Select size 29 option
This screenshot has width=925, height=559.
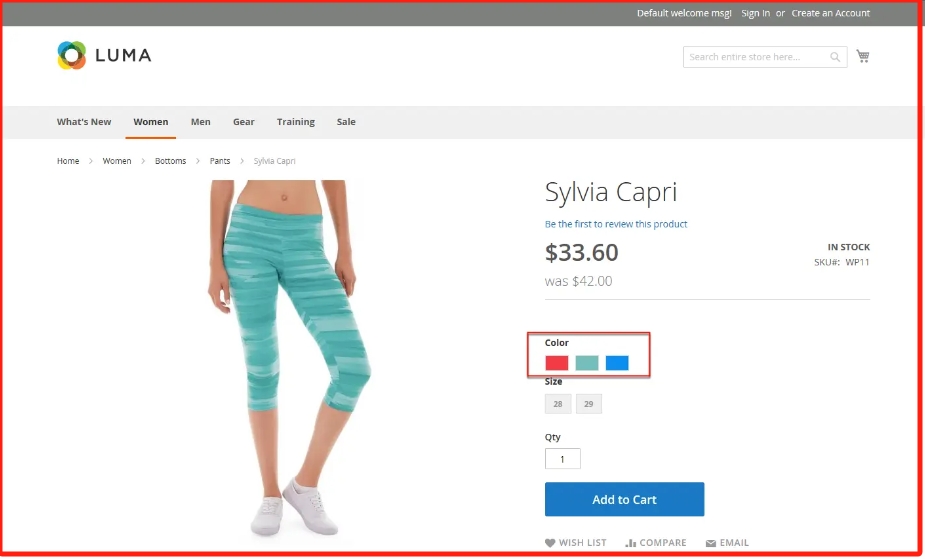point(589,404)
